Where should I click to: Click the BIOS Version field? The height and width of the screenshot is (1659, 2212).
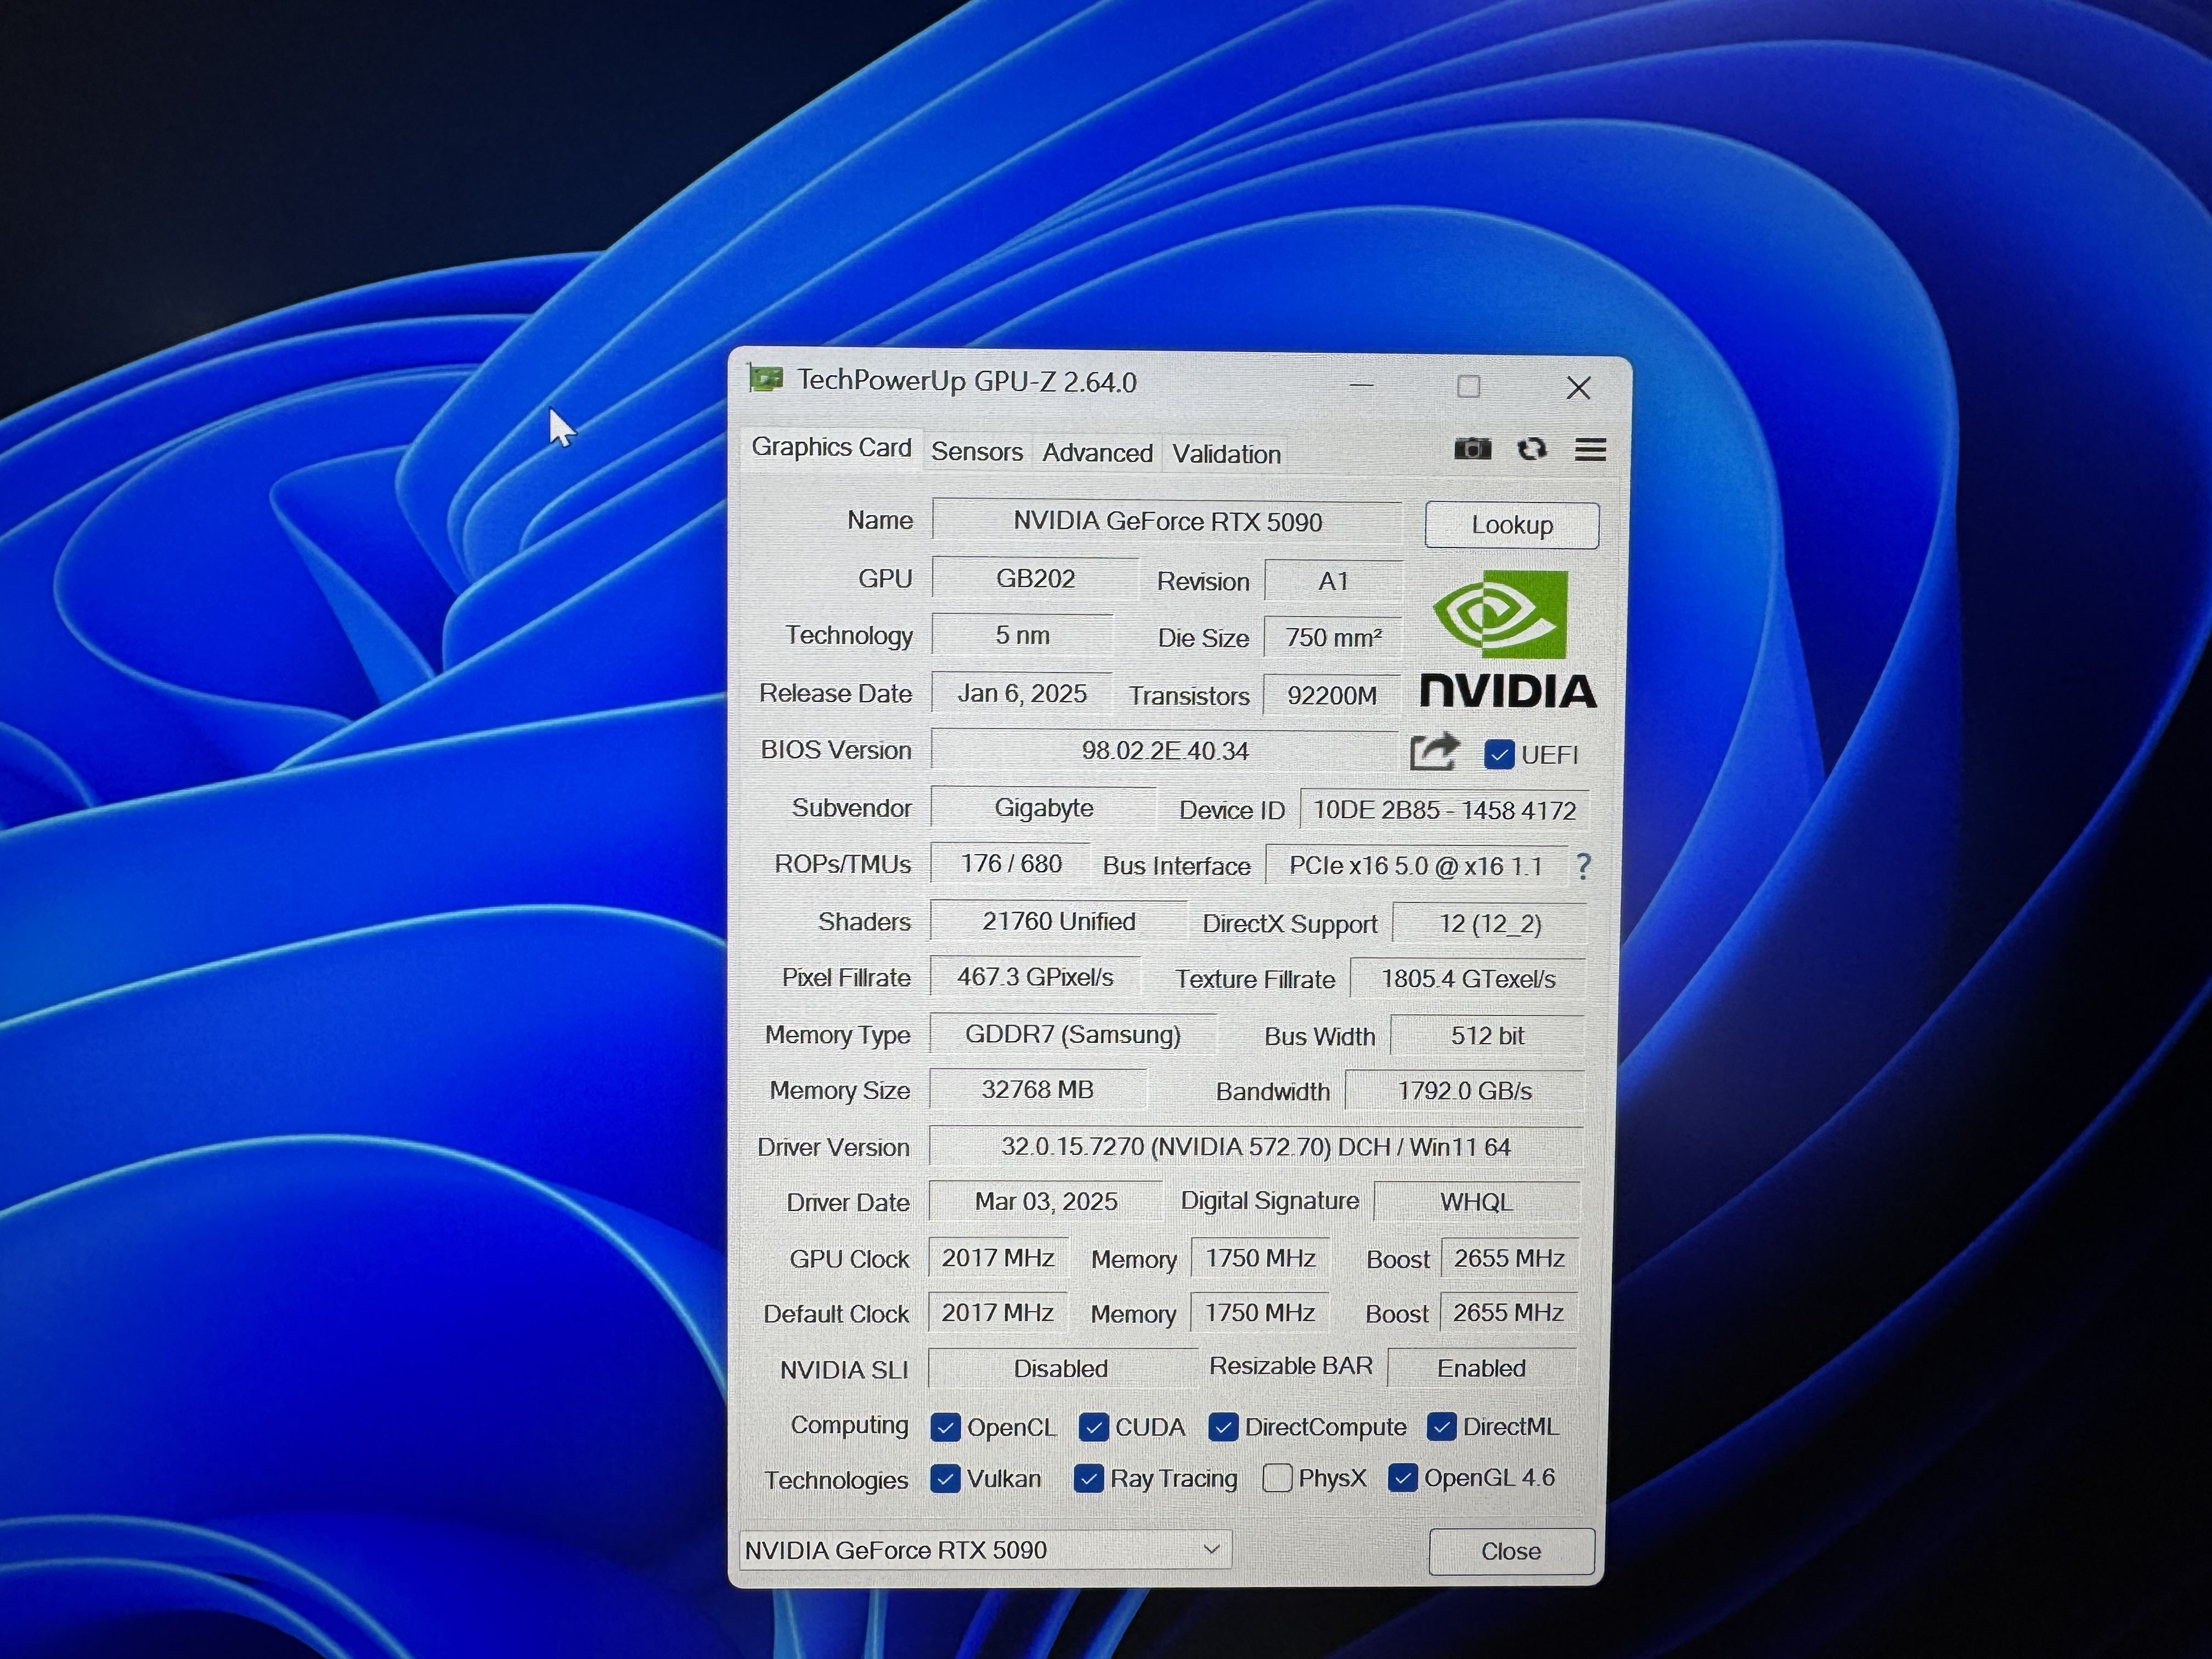pyautogui.click(x=1164, y=751)
